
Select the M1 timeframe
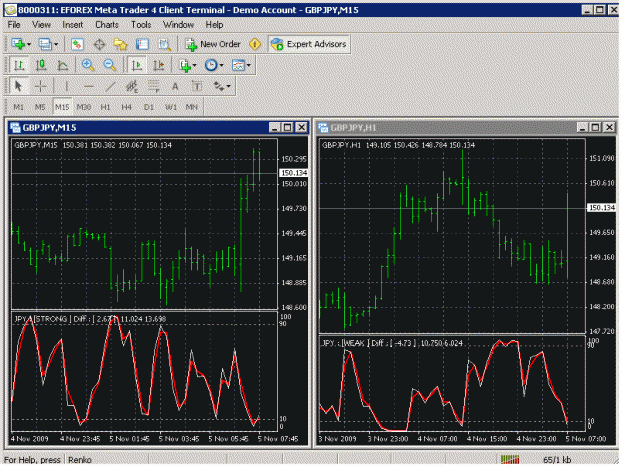(18, 107)
